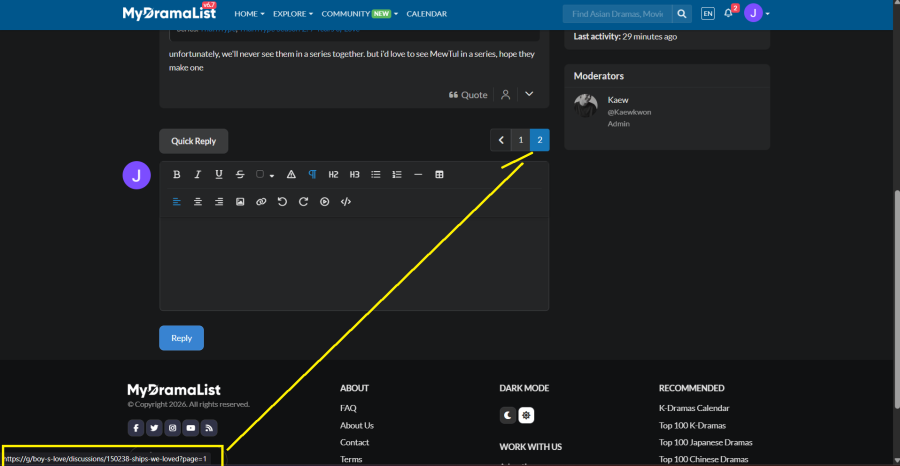Screen dimensions: 900x466
Task: Align text to the left
Action: coord(177,201)
